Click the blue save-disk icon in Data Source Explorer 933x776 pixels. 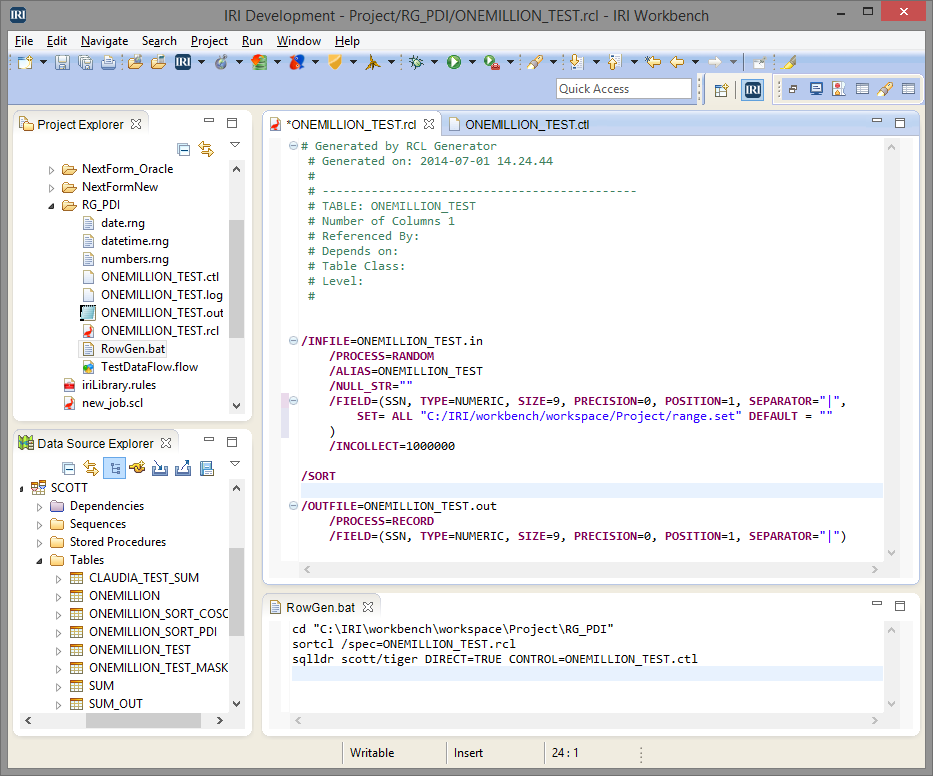pos(206,468)
